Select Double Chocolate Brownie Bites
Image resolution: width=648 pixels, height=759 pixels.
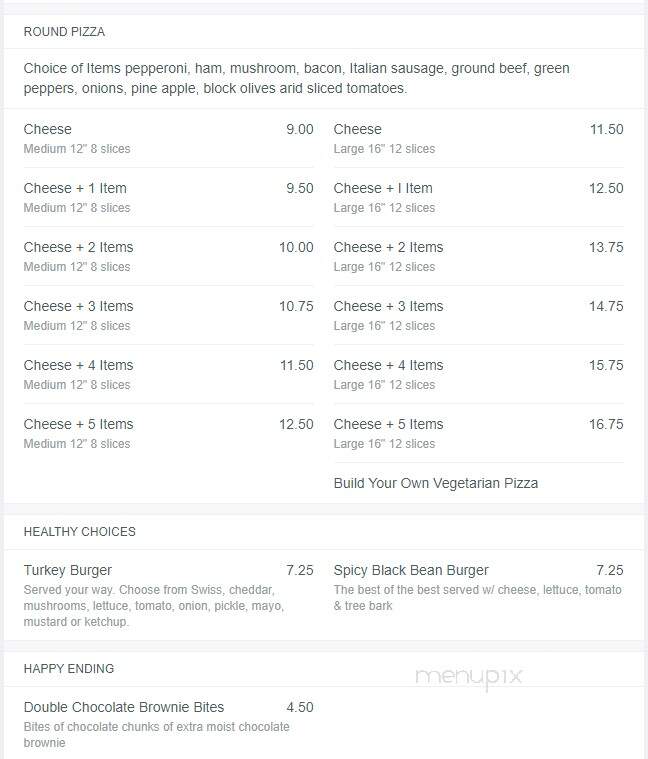tap(168, 724)
